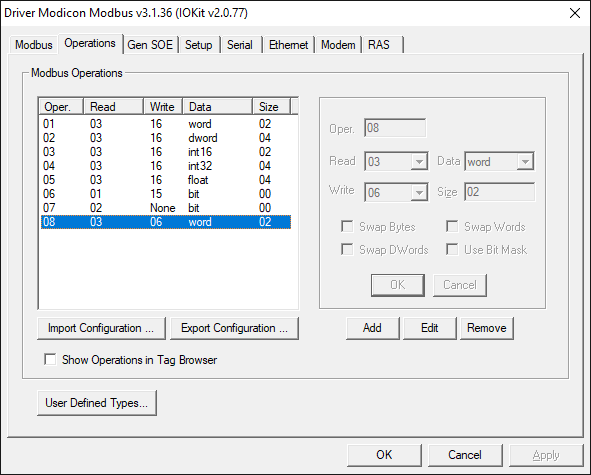Open the Gen SOE tab
This screenshot has height=475, width=591.
150,45
